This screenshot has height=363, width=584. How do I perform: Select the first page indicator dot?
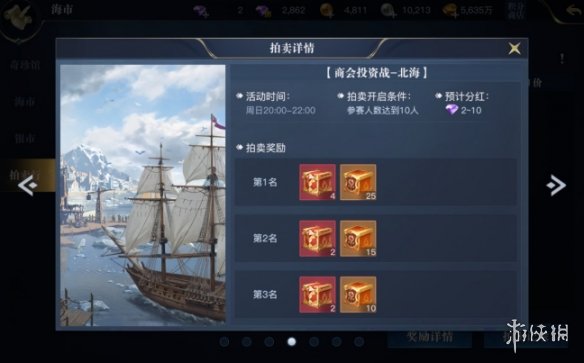[x=224, y=341]
